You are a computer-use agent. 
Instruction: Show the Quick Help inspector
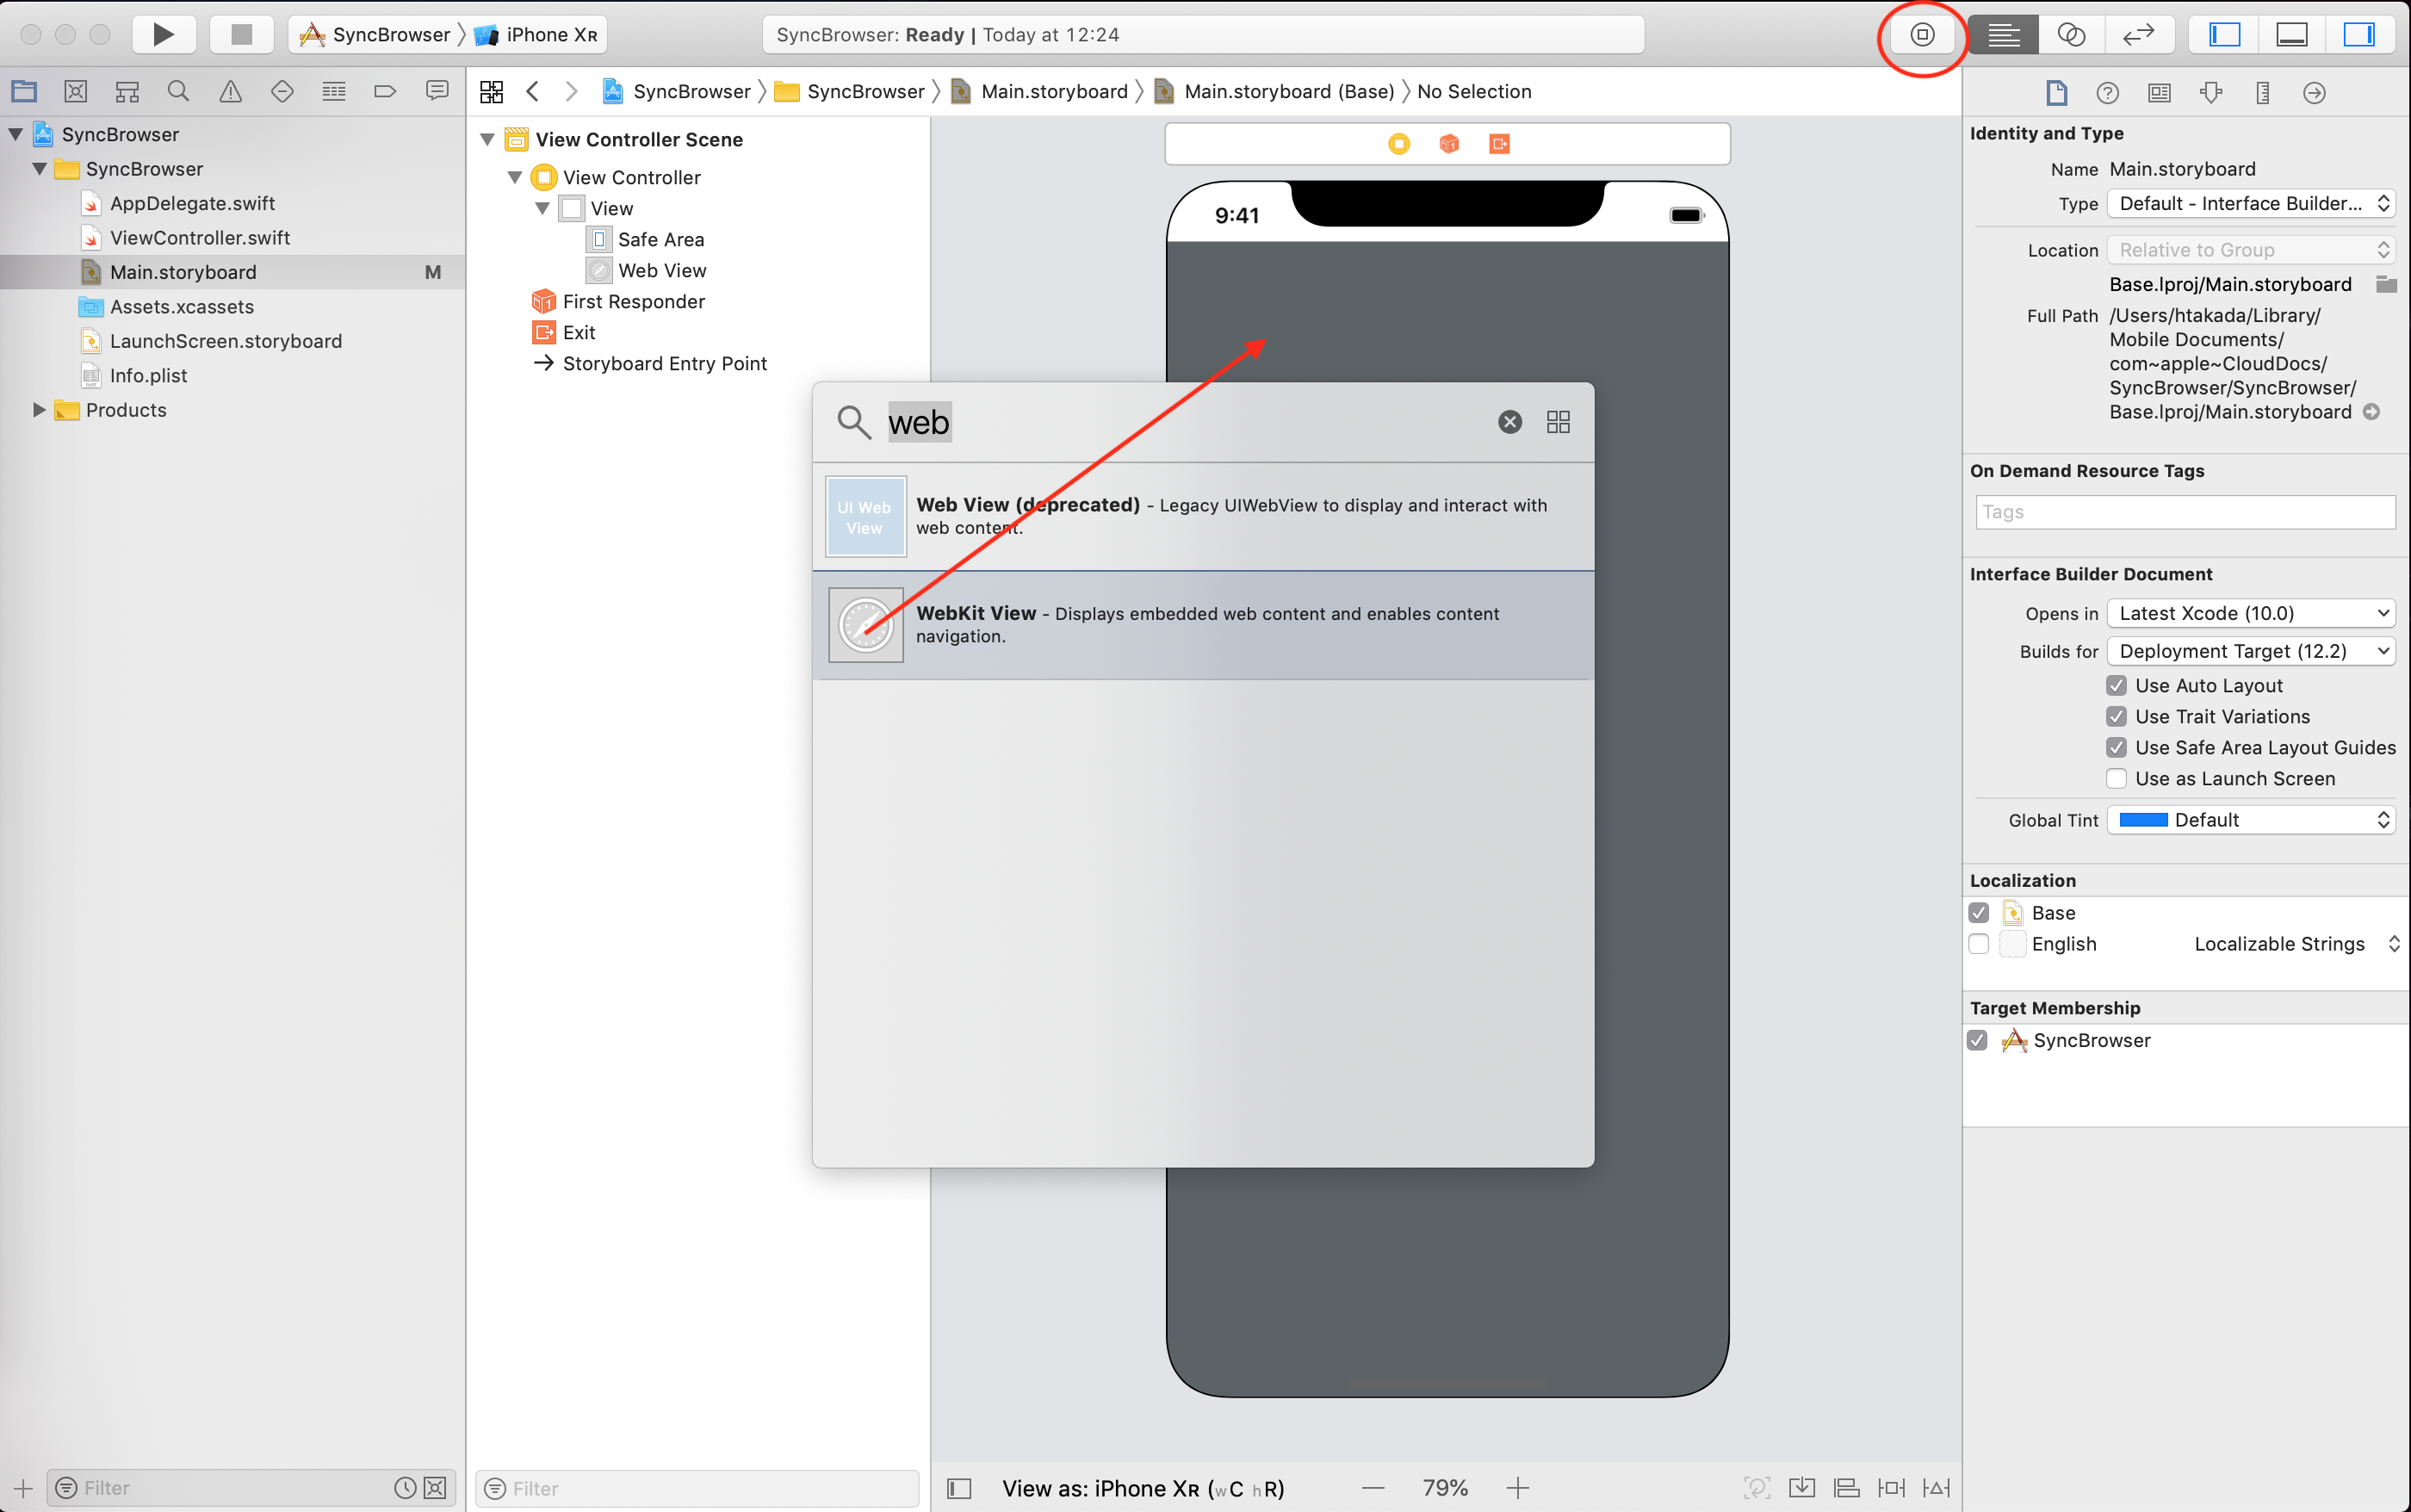point(2107,92)
